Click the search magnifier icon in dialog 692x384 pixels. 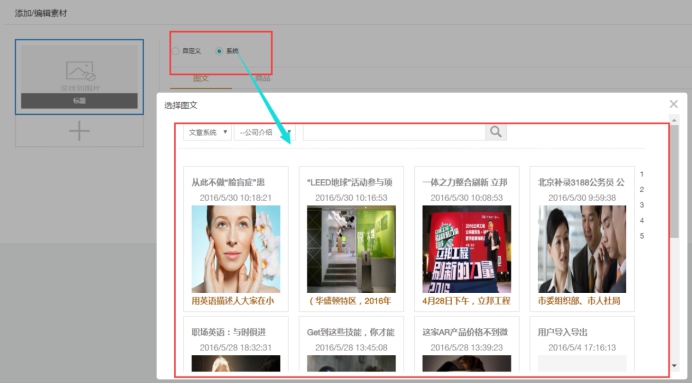coord(496,132)
